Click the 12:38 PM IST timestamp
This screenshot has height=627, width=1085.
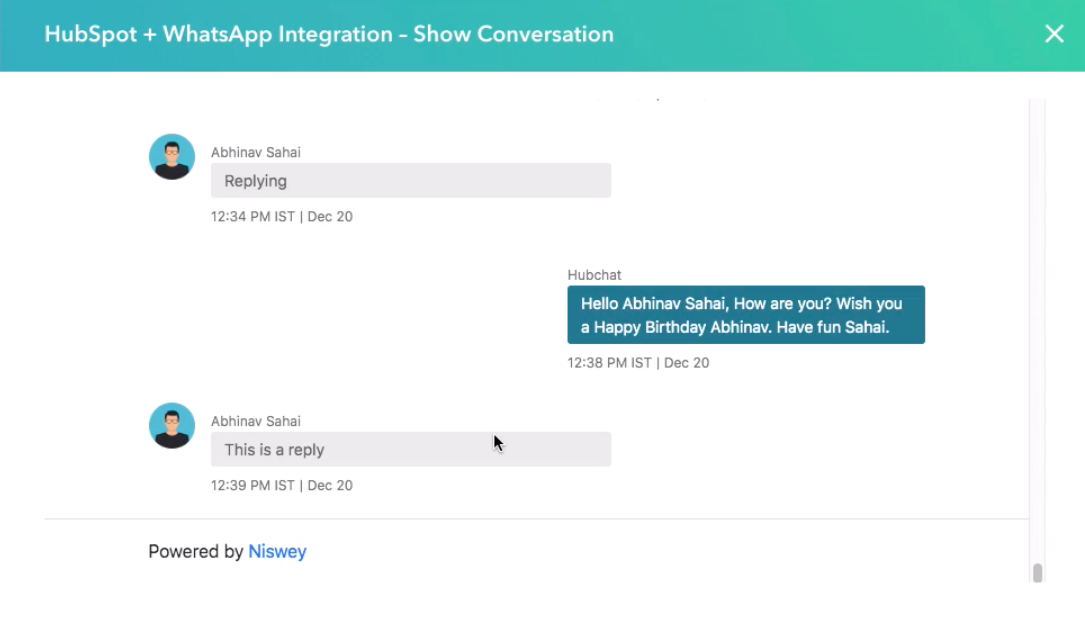(638, 363)
